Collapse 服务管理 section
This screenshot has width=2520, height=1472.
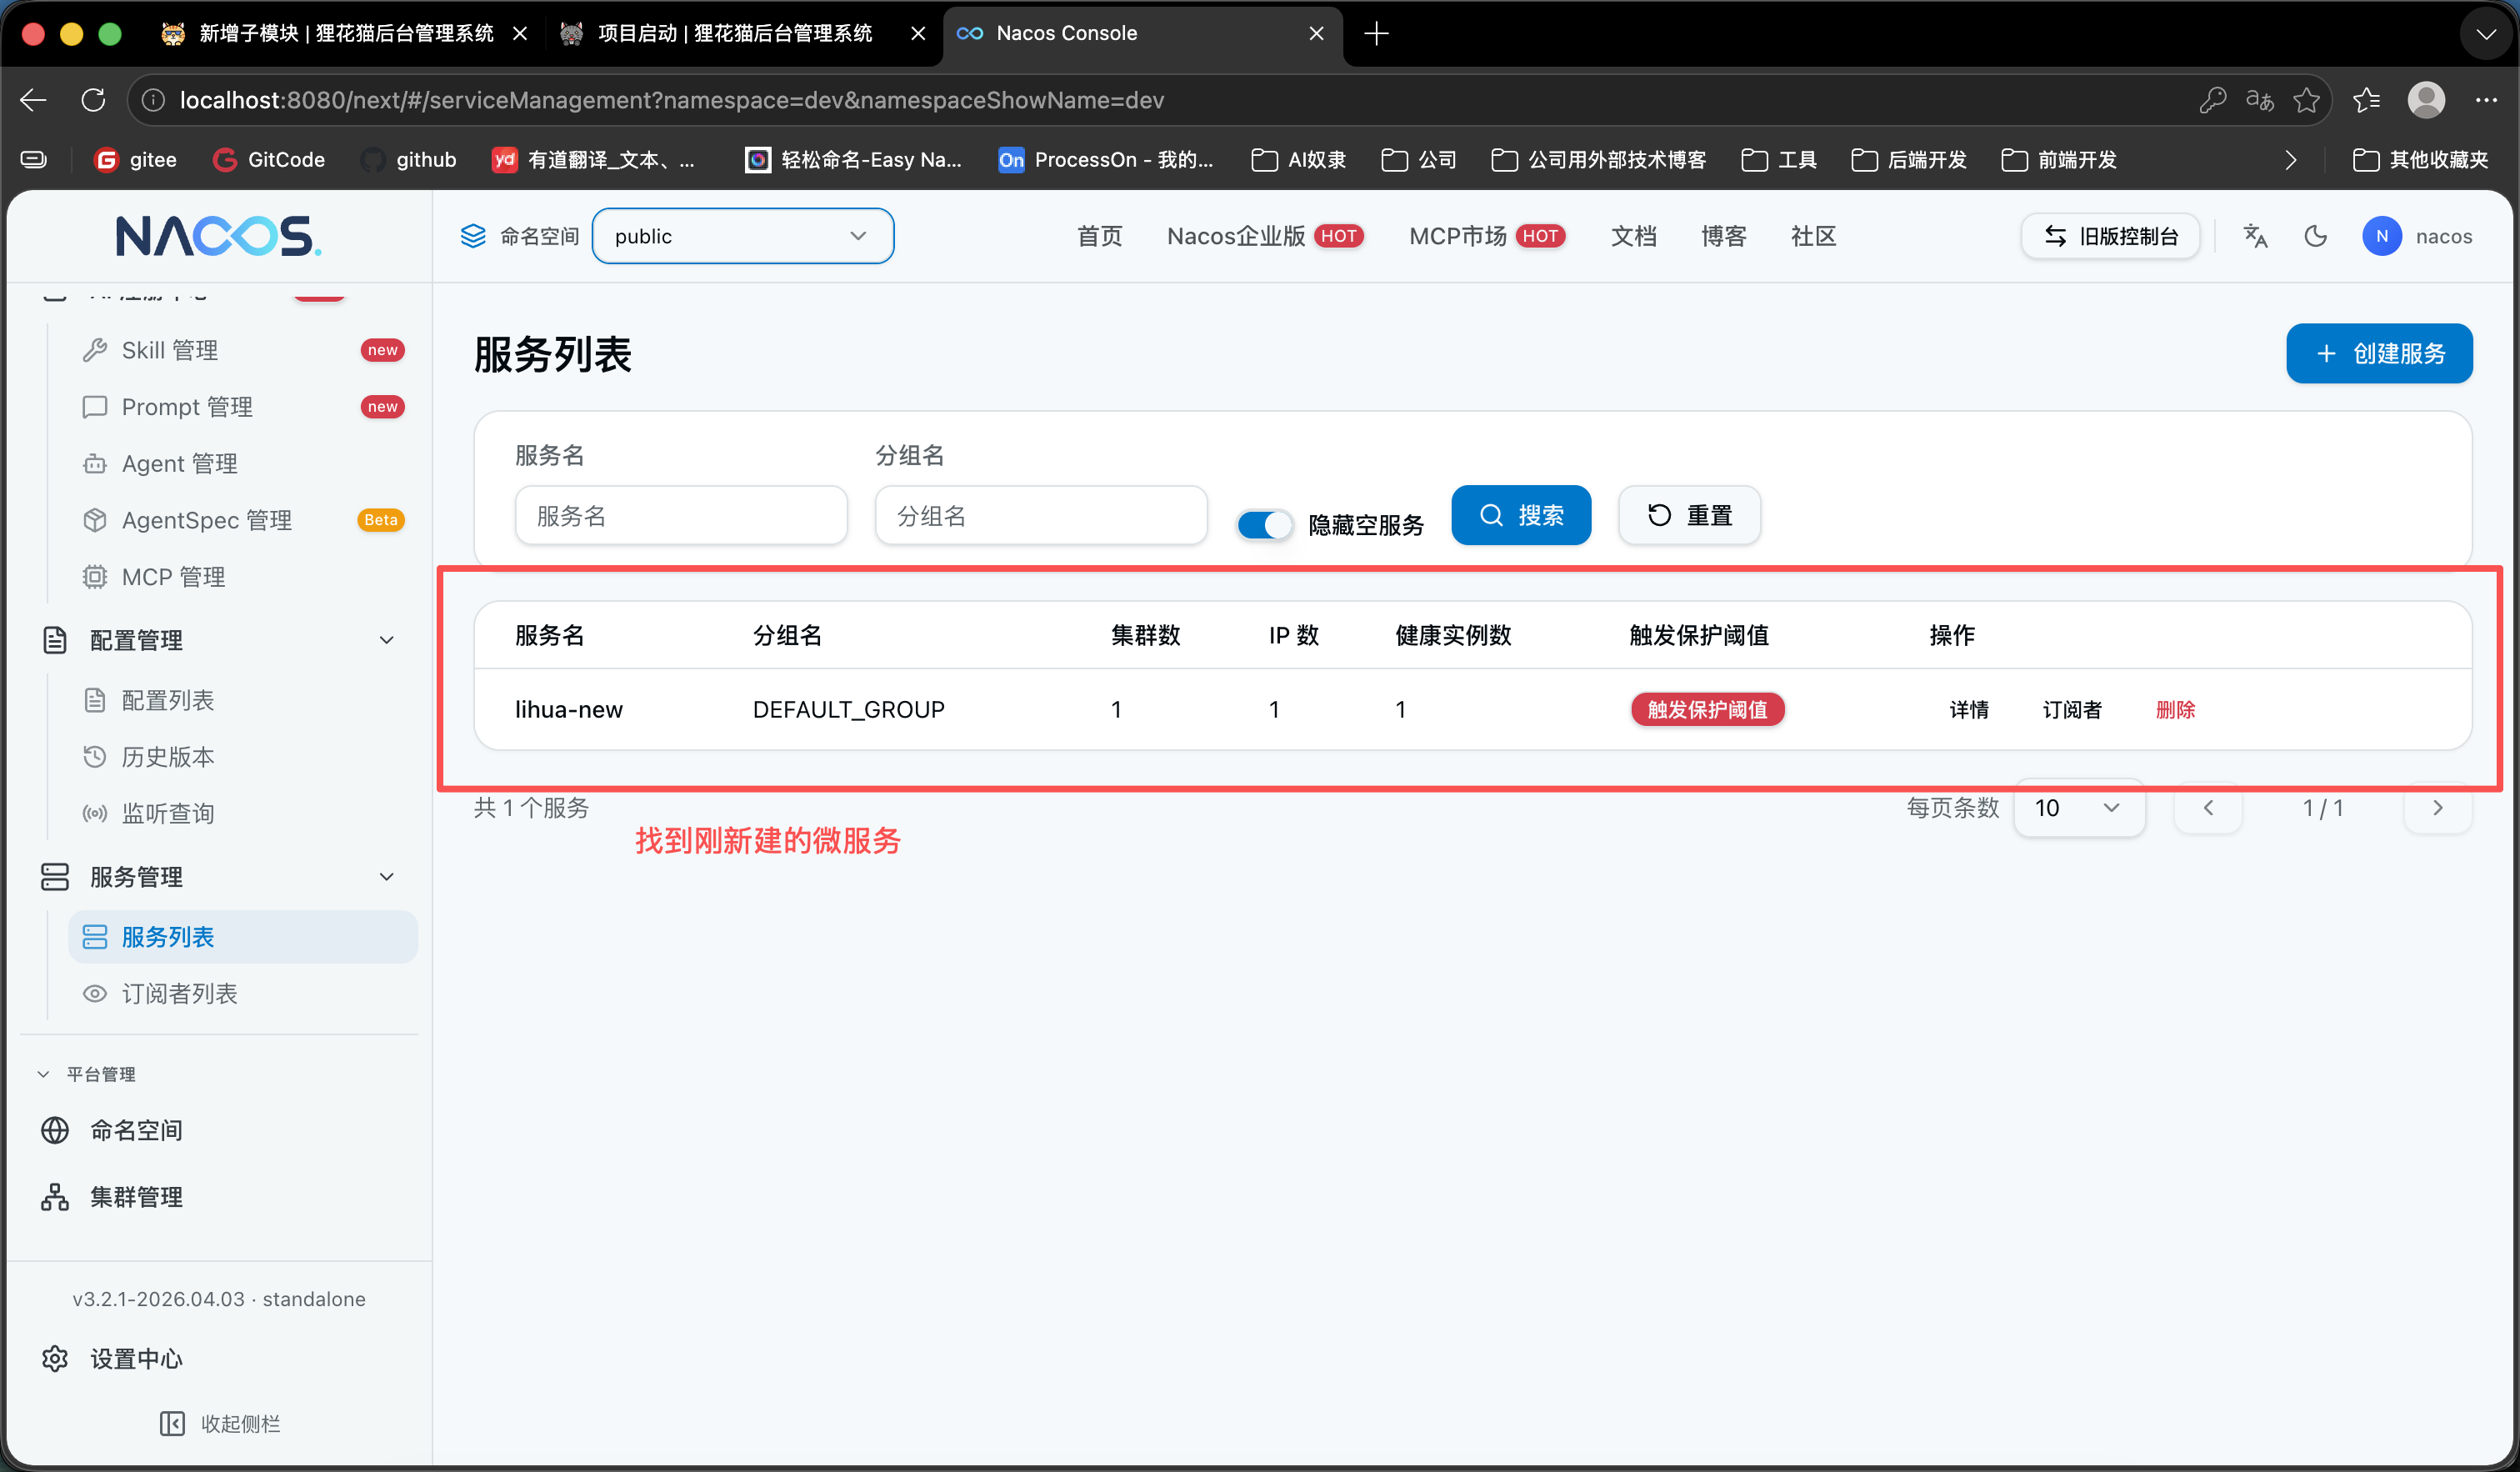click(x=386, y=877)
